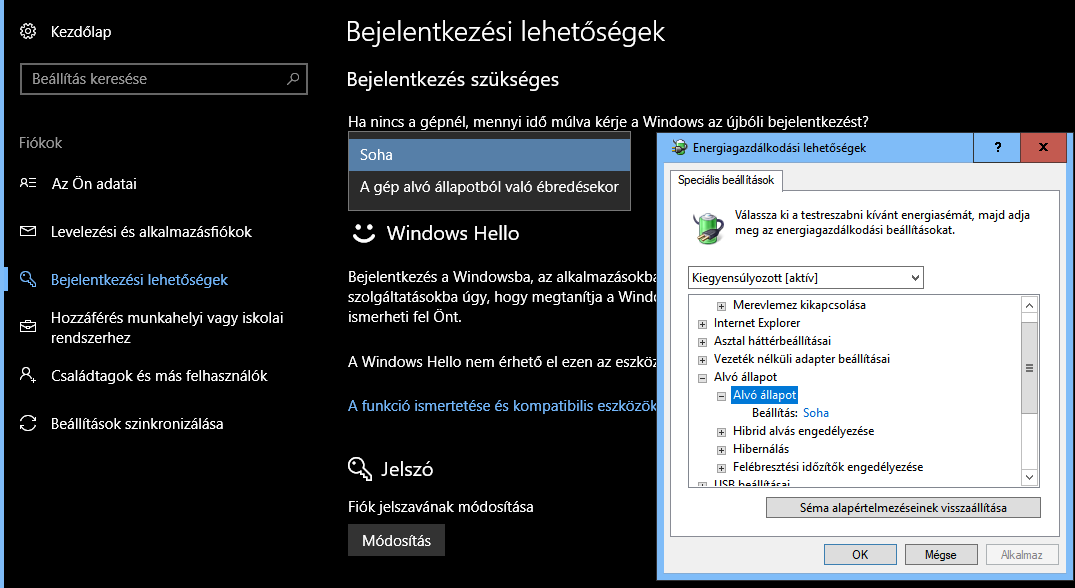
Task: Expand Merevlemez kikapcsolása node
Action: (x=721, y=306)
